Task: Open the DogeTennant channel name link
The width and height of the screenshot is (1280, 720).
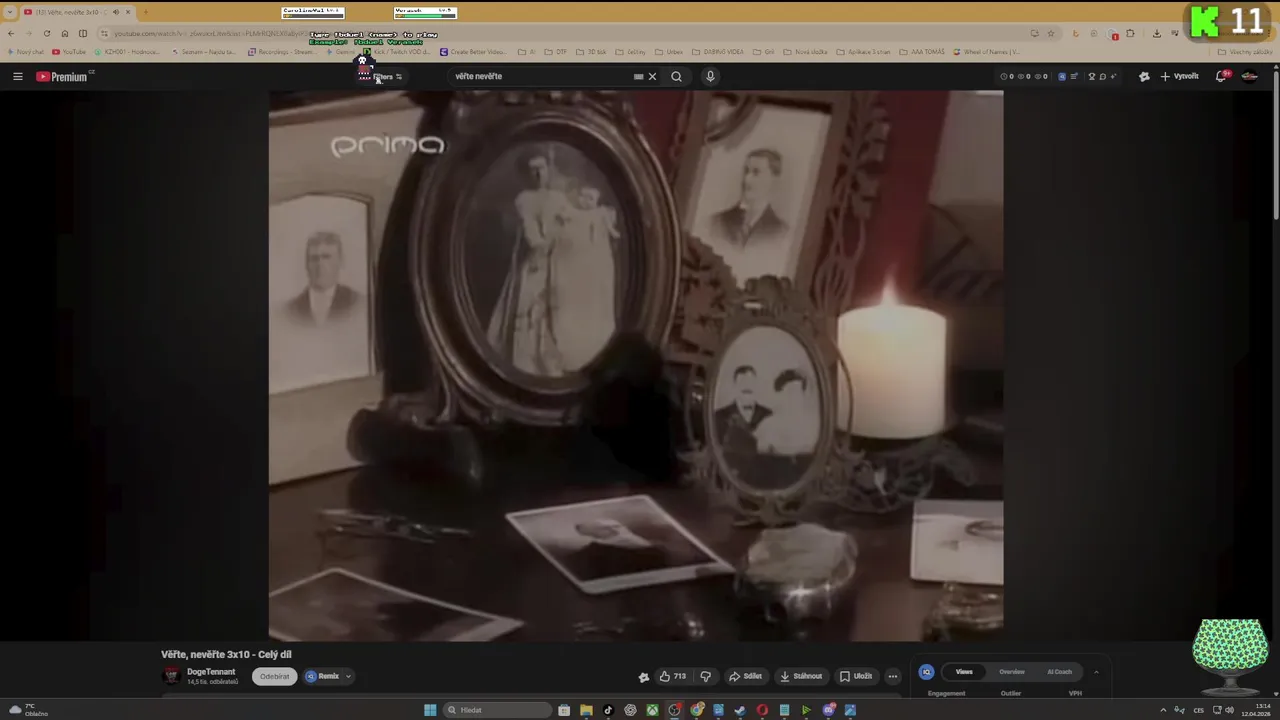Action: pyautogui.click(x=211, y=672)
